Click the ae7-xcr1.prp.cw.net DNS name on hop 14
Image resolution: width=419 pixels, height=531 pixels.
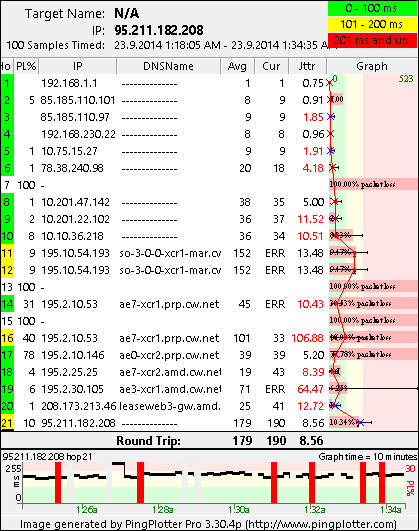coord(169,304)
